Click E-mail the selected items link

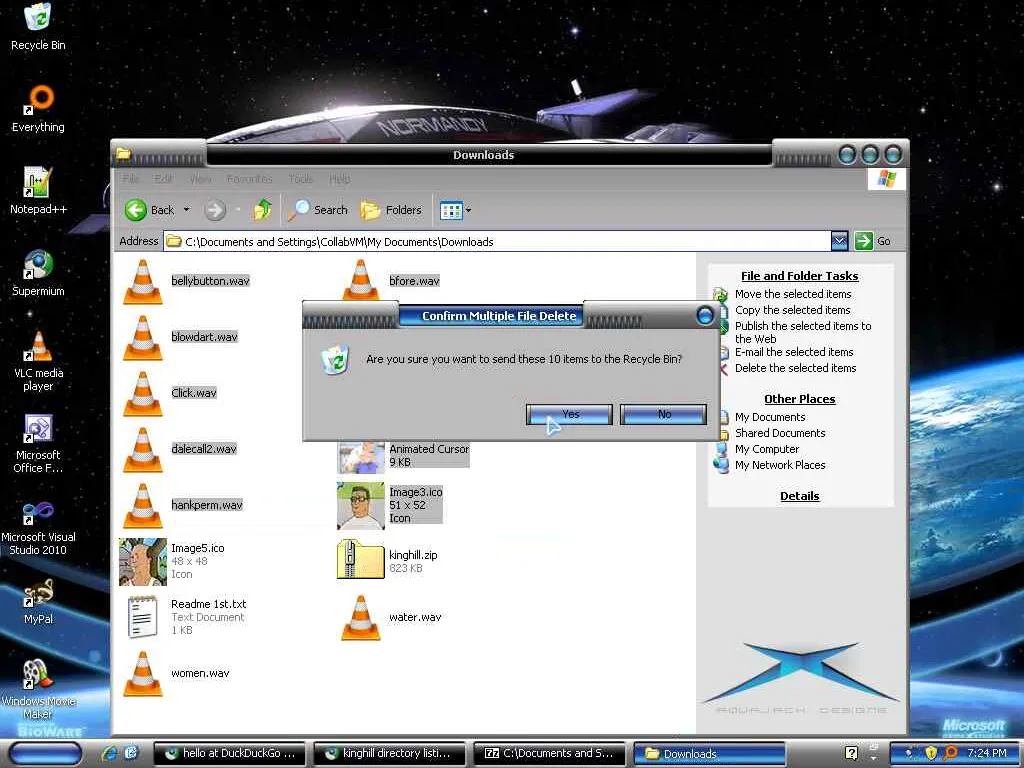tap(793, 352)
